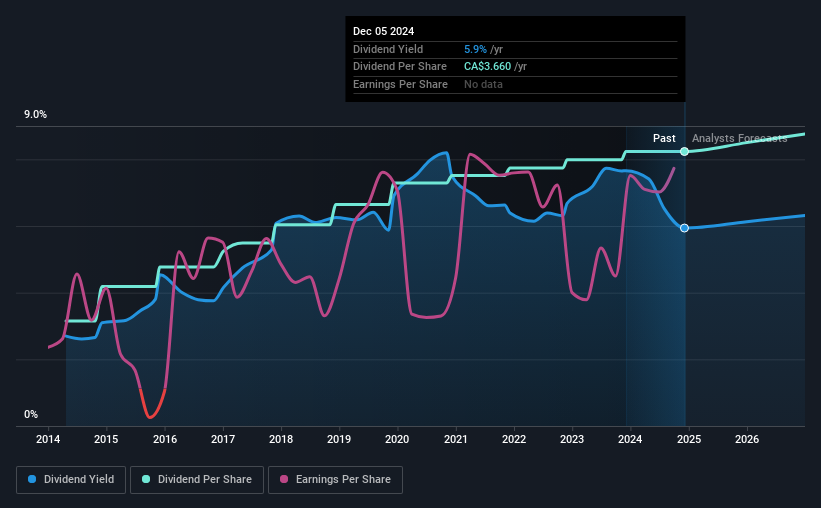The width and height of the screenshot is (821, 508).
Task: Click the 9.0% y-axis label
Action: [35, 115]
